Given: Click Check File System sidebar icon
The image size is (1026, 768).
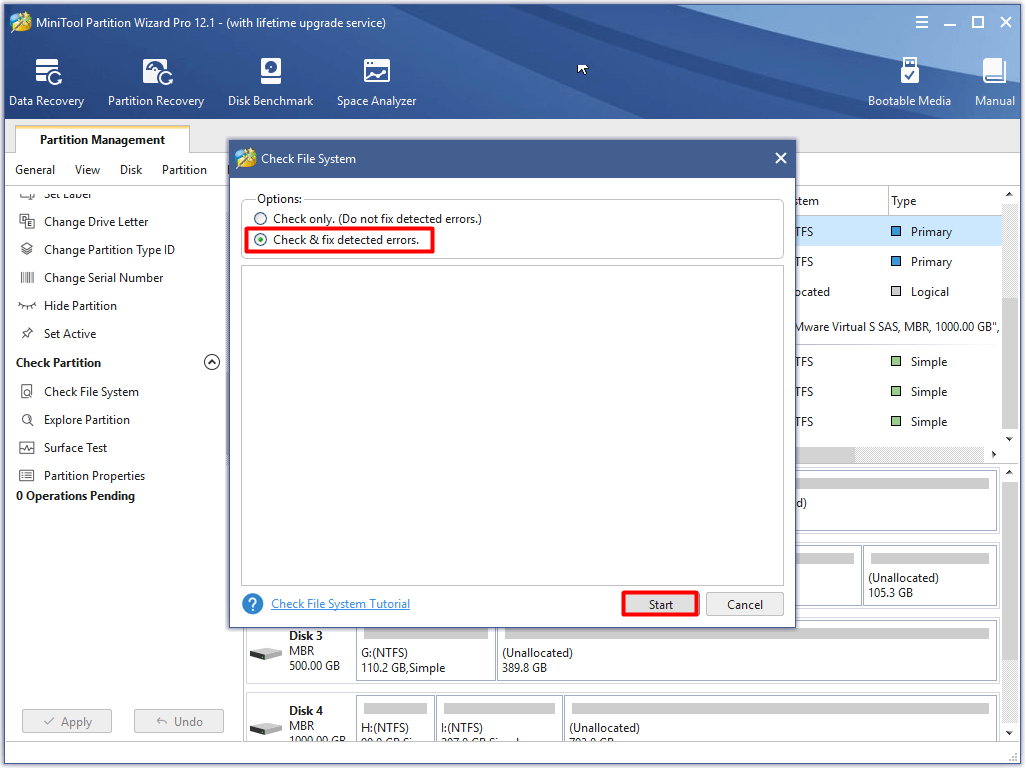Looking at the screenshot, I should (x=27, y=391).
